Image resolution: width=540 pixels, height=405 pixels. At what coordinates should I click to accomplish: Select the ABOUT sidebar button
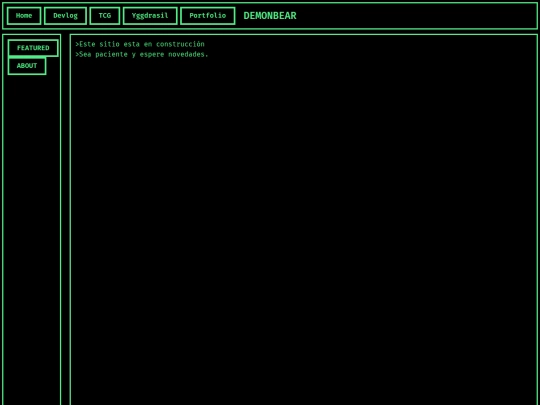[27, 66]
